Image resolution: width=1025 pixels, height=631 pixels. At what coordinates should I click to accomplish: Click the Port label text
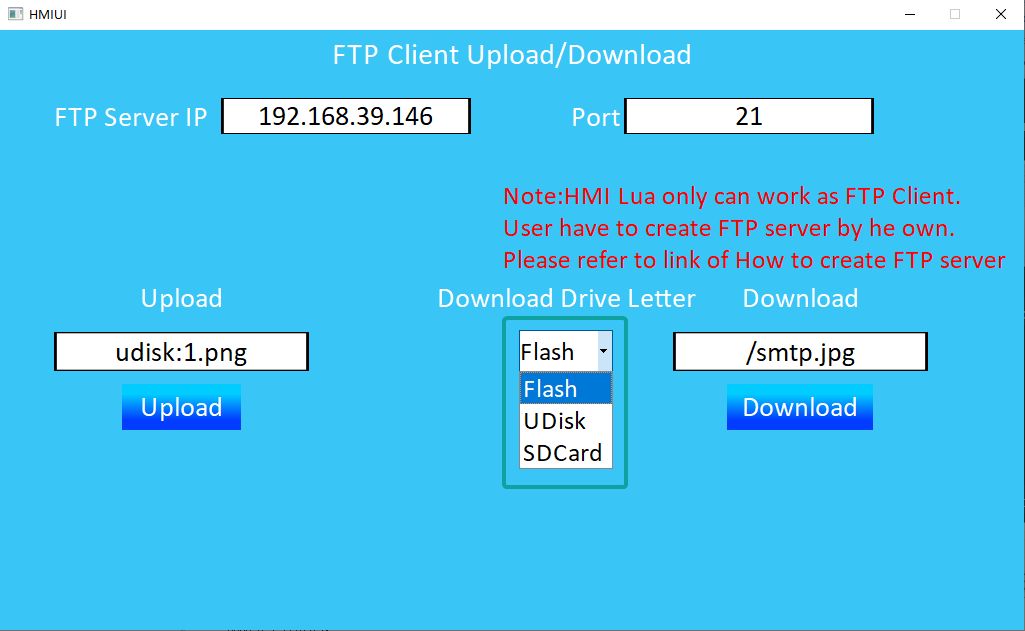coord(596,117)
